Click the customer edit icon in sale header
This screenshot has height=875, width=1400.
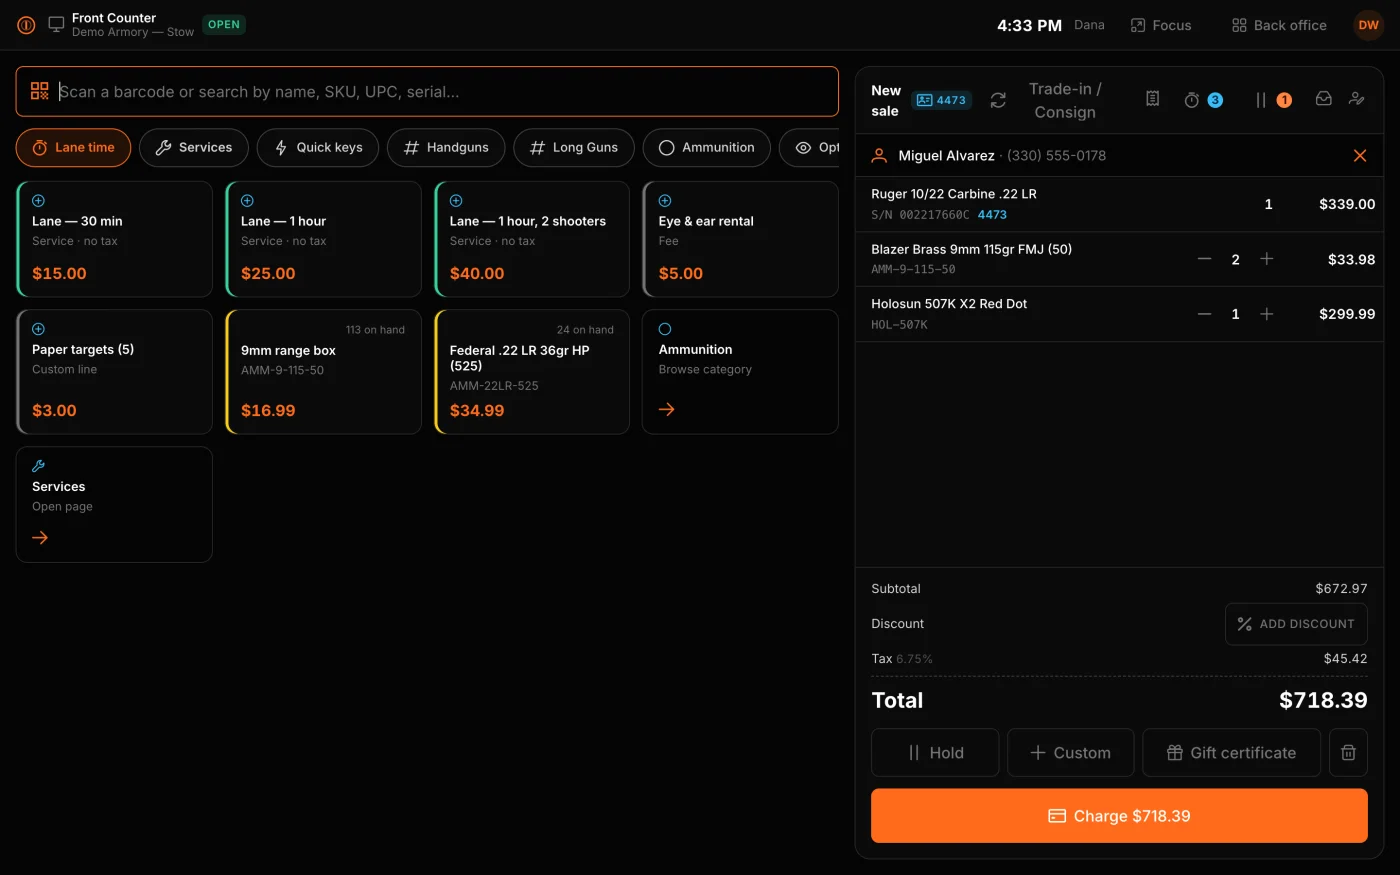1356,99
